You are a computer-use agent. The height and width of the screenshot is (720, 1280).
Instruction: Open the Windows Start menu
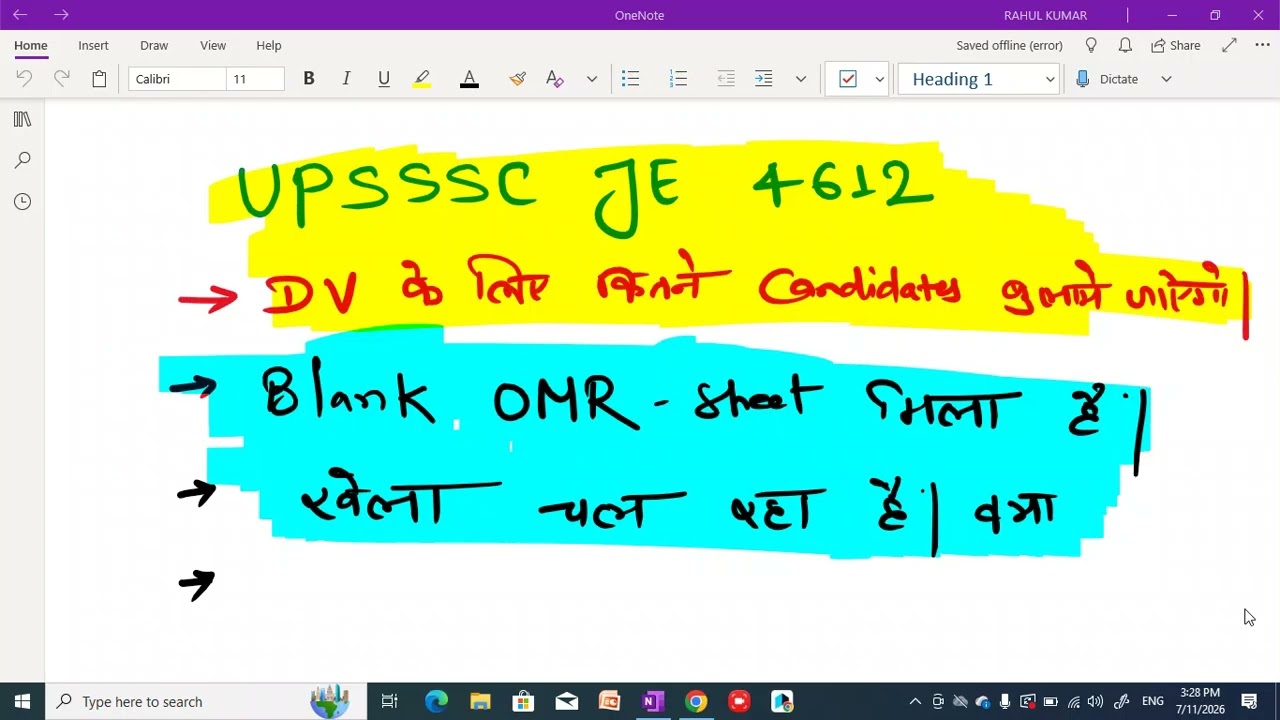[x=22, y=701]
